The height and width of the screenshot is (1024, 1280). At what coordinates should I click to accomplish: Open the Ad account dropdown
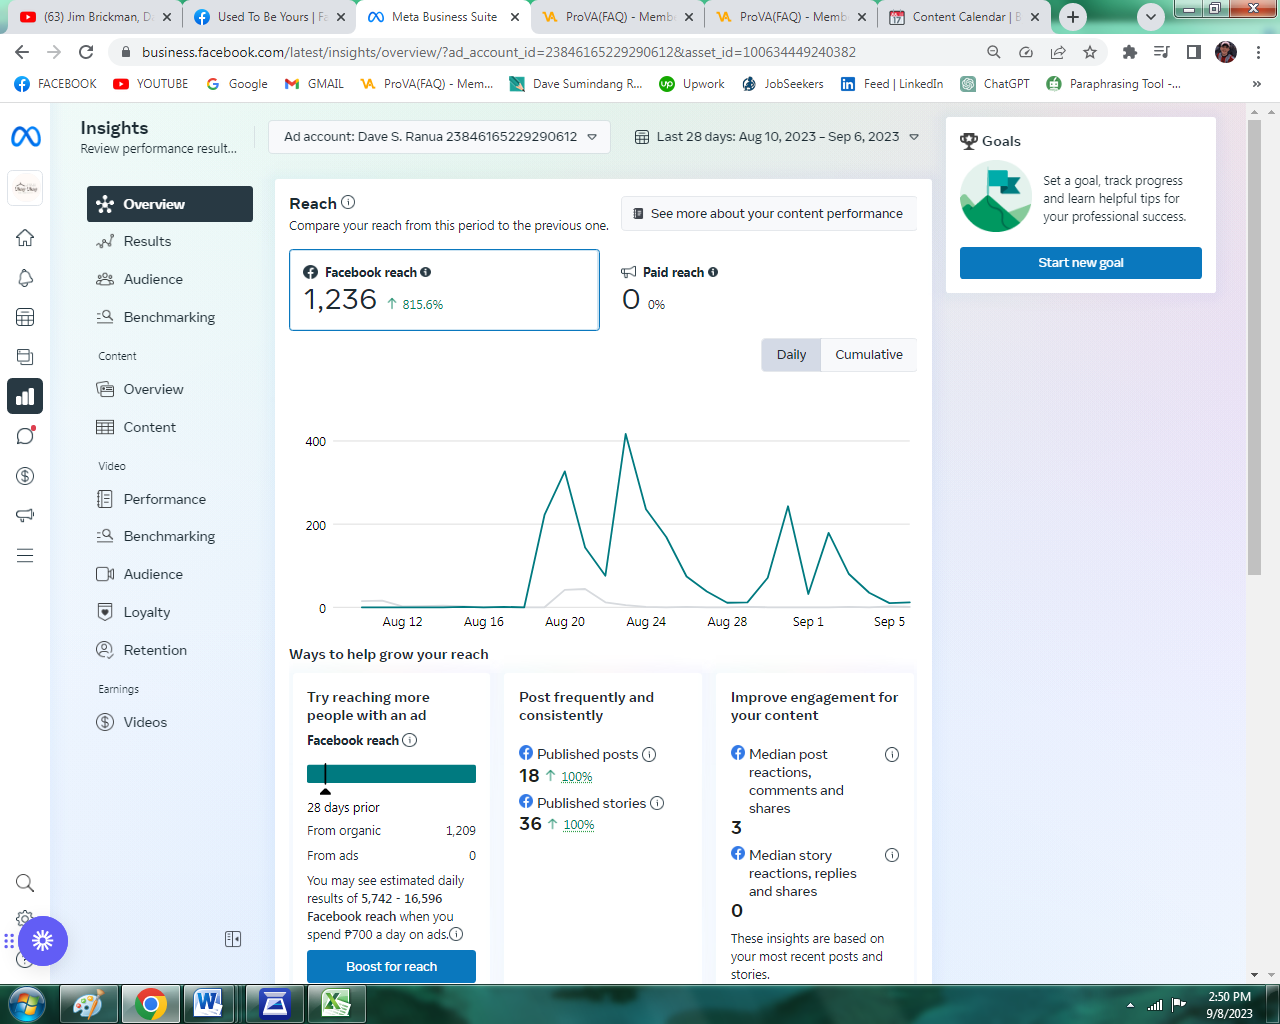coord(440,137)
